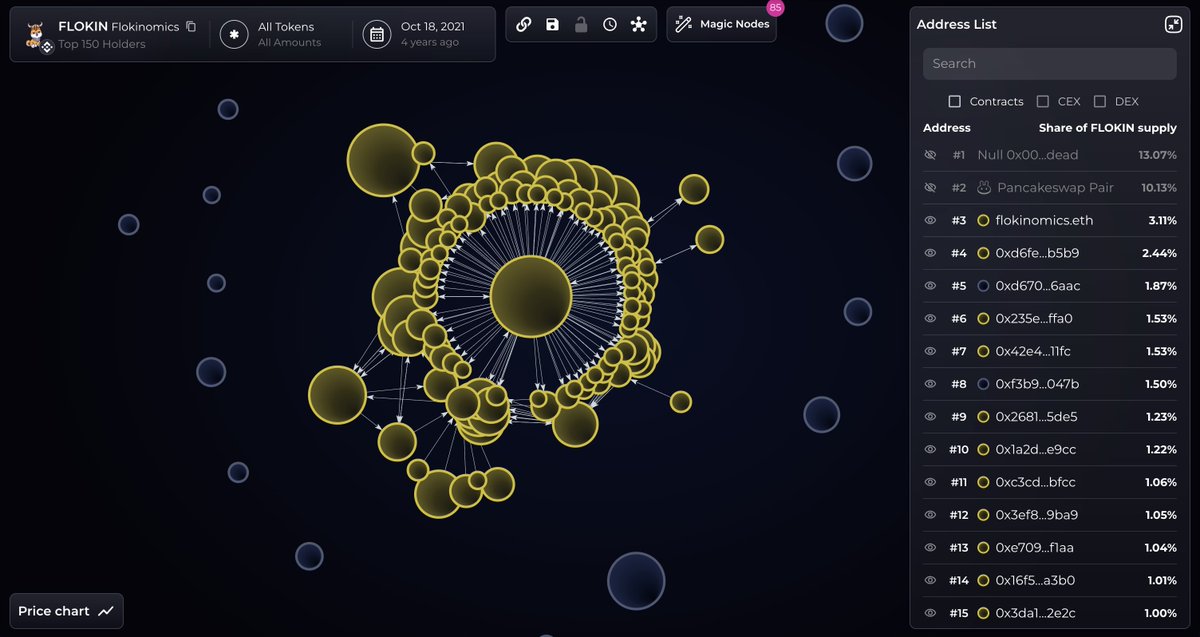This screenshot has height=637, width=1200.
Task: Click the blue dot beside 0xd670...6aac
Action: [x=983, y=286]
